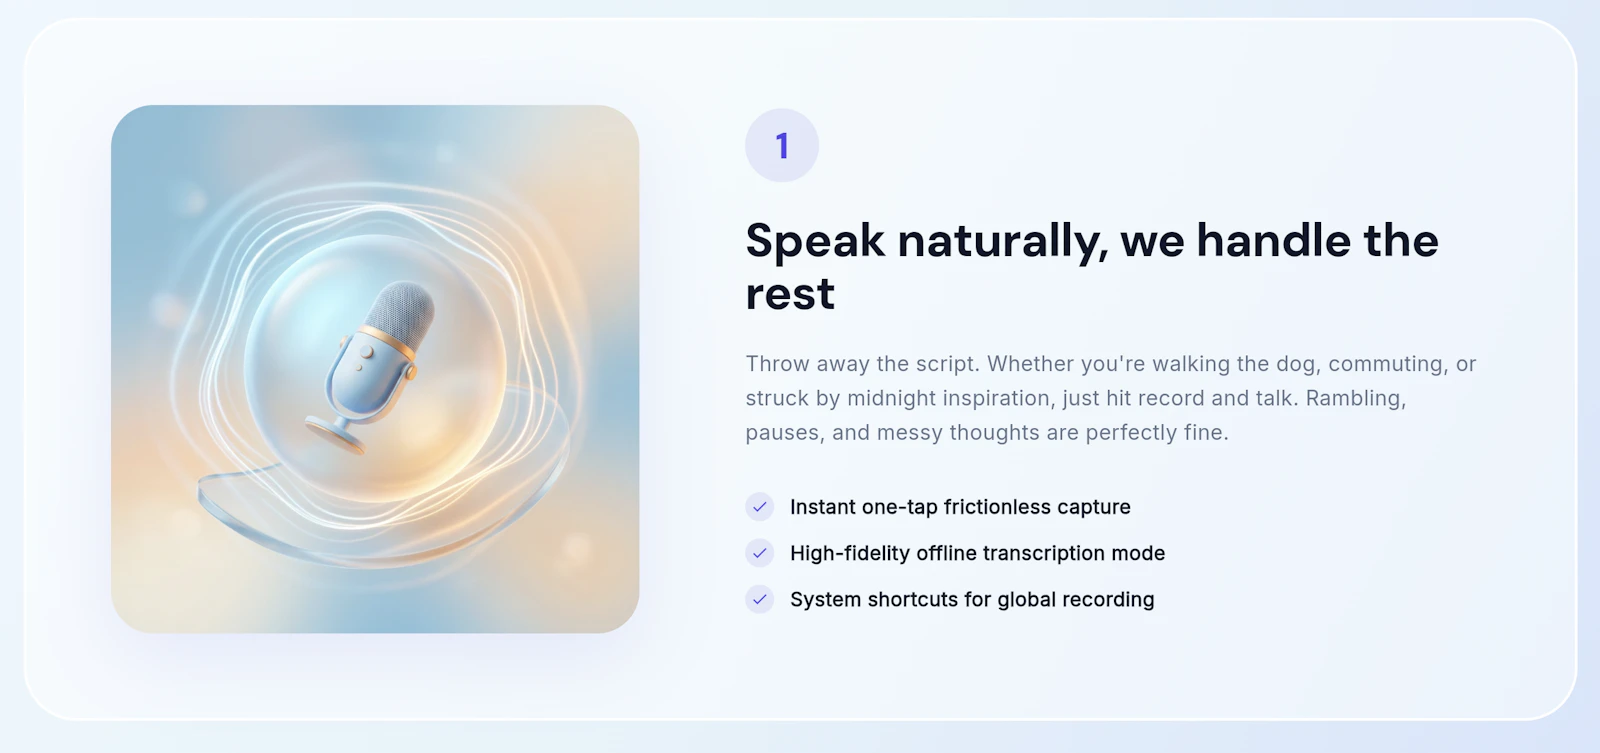The height and width of the screenshot is (753, 1600).
Task: Click the checkmark beside High-fidelity offline transcription mode
Action: pos(760,553)
